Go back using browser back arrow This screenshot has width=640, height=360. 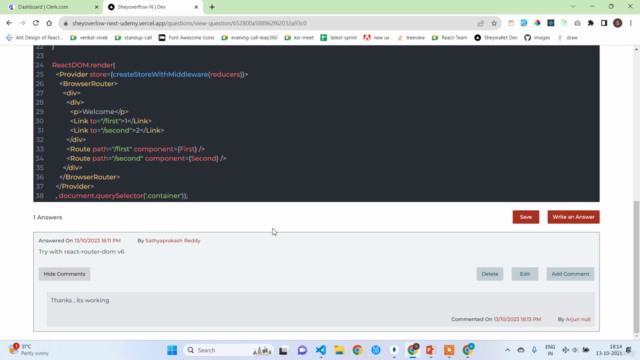[x=9, y=23]
